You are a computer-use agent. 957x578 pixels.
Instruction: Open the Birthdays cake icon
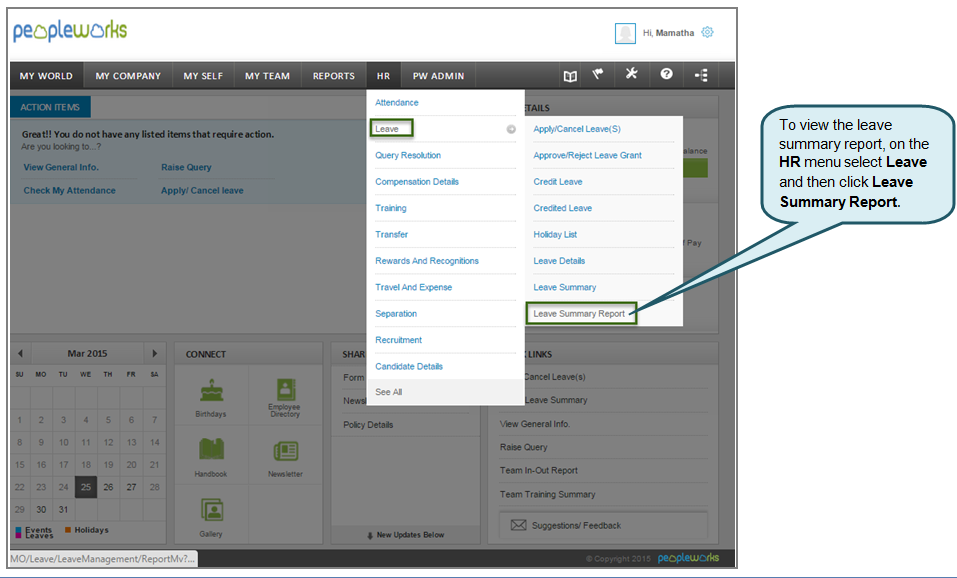[x=211, y=391]
